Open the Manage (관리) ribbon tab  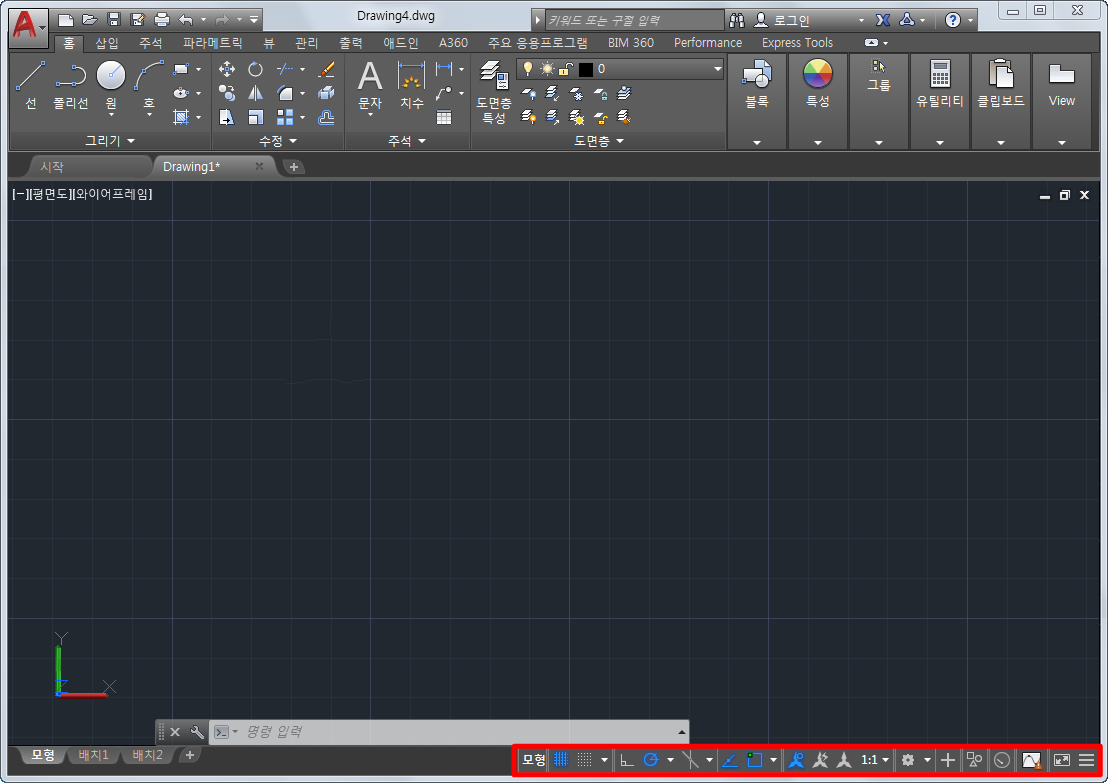[x=306, y=42]
